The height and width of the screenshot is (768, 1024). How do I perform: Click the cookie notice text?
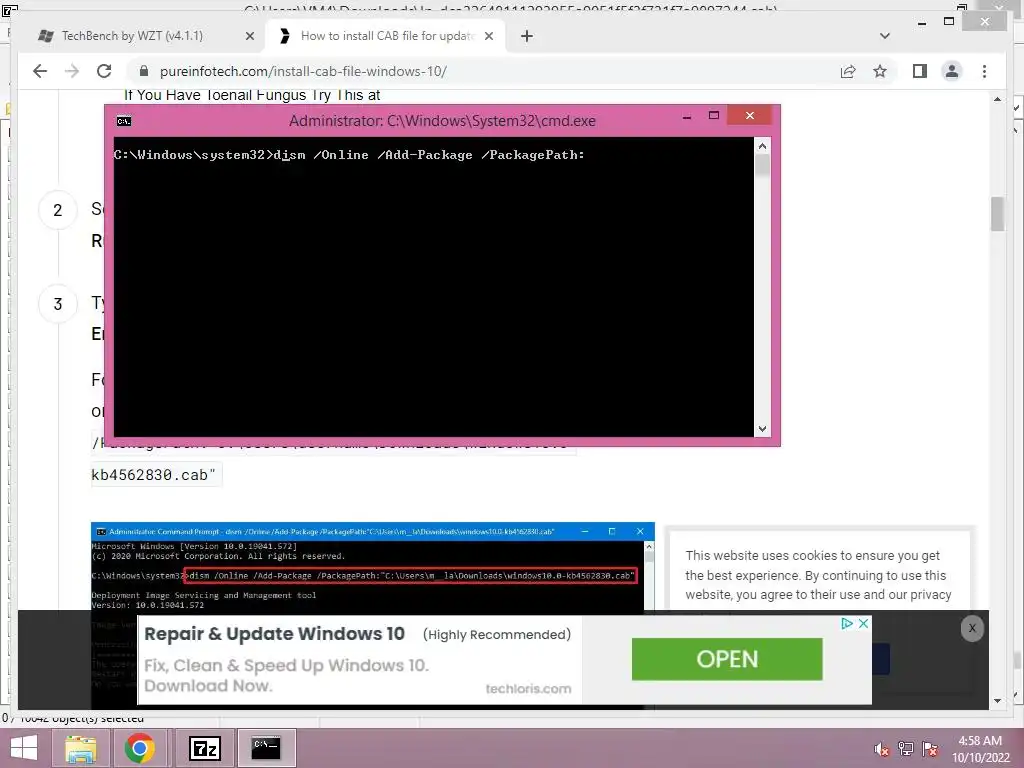click(x=818, y=575)
